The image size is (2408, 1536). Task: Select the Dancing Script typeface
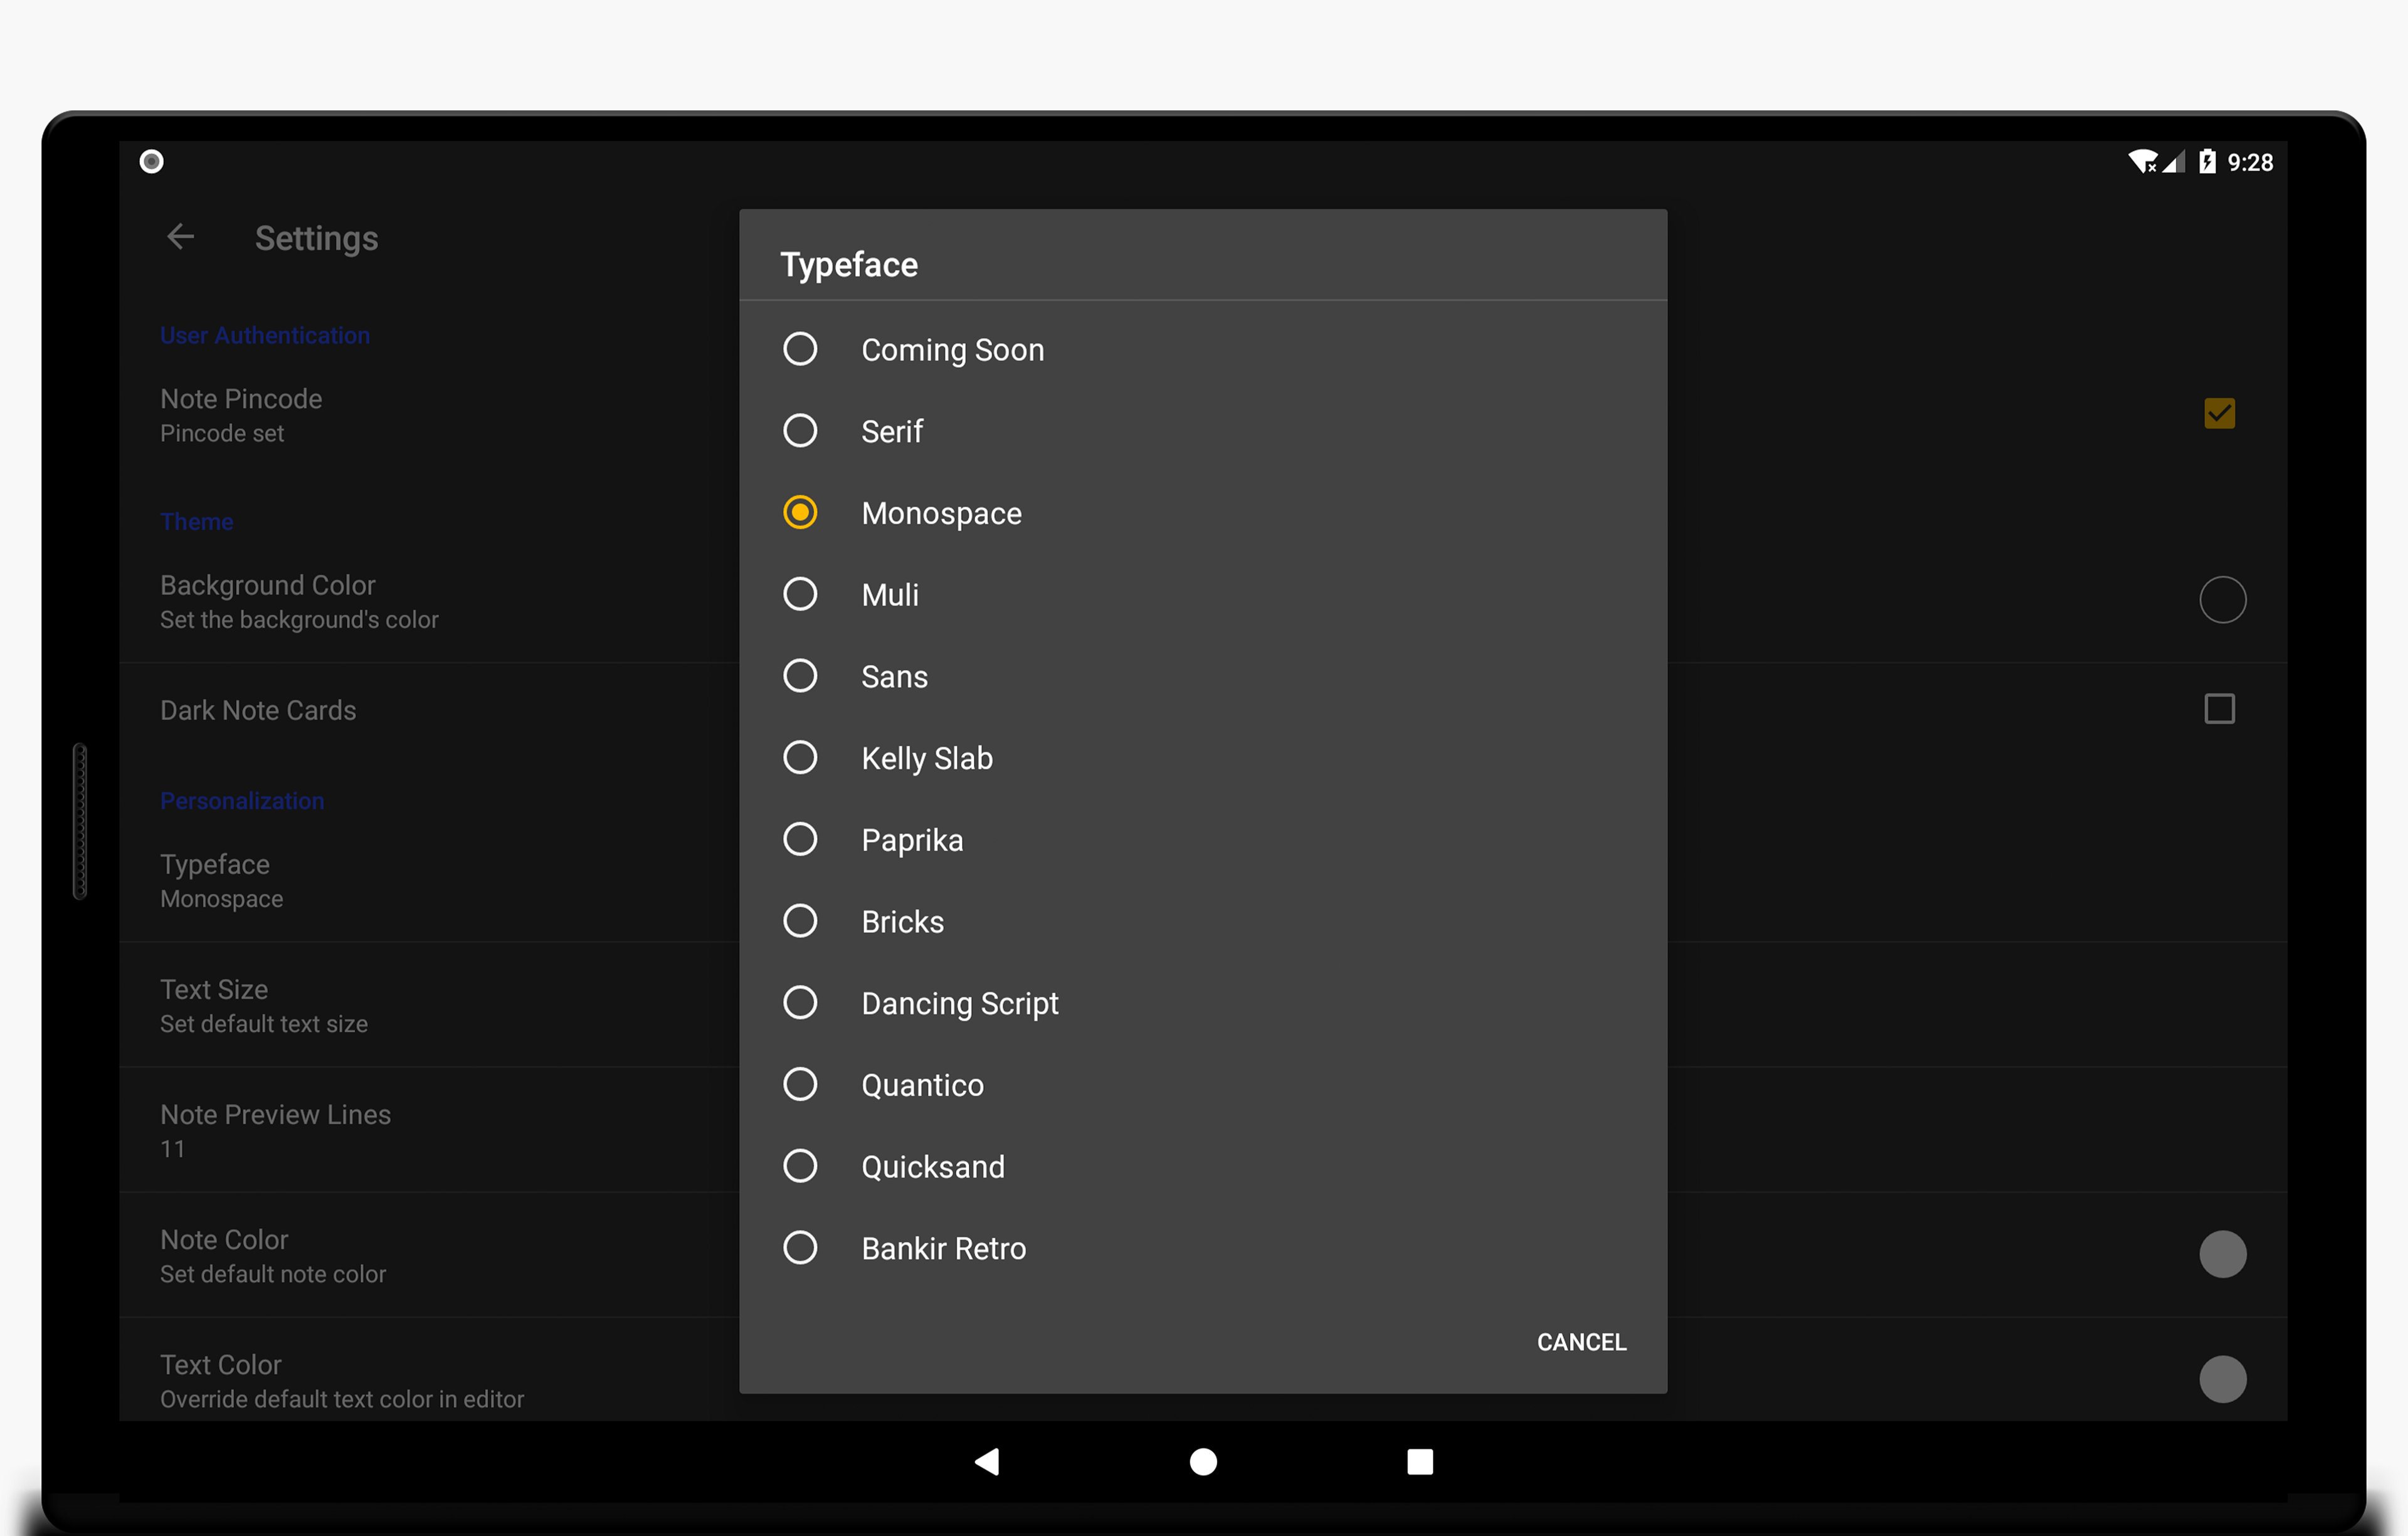(1203, 1003)
